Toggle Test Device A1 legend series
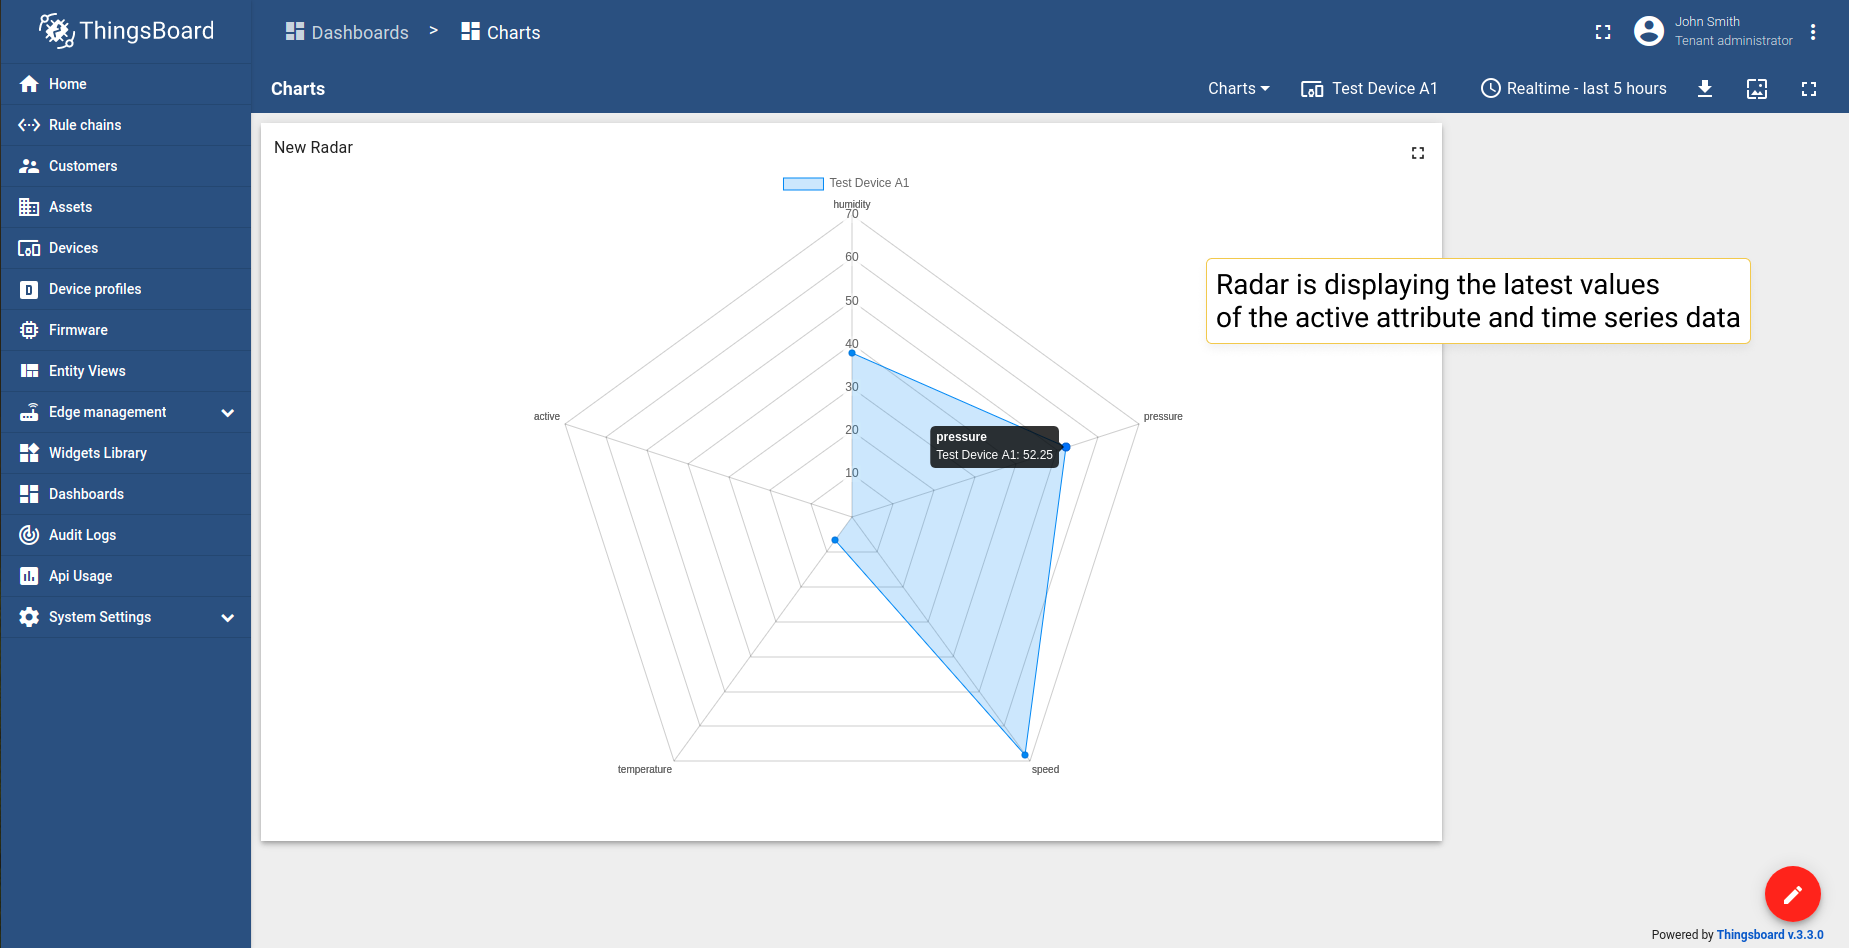This screenshot has width=1849, height=948. click(868, 183)
